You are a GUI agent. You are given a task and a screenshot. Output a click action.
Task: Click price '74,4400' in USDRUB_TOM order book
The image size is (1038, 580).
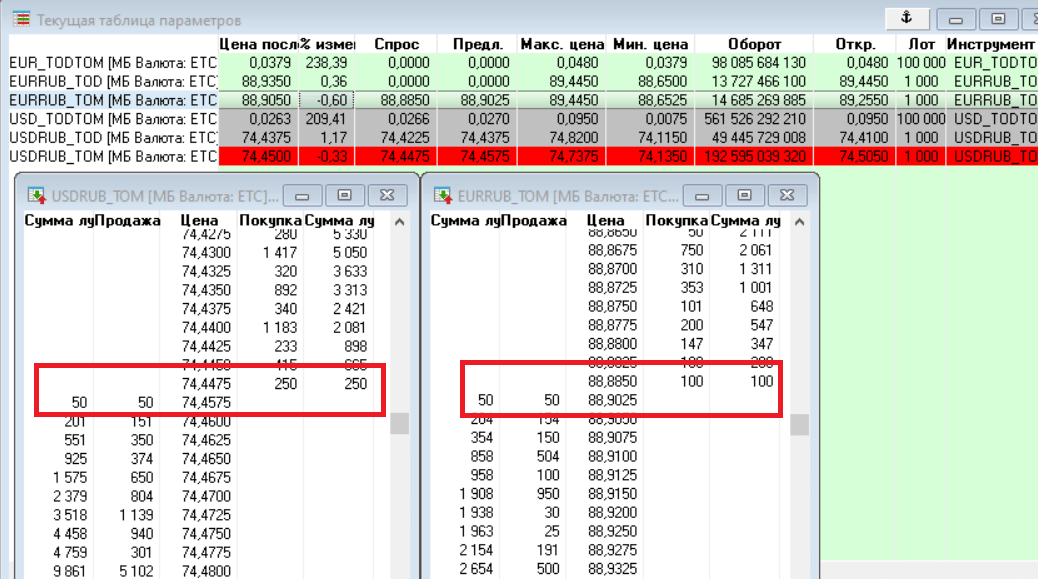(x=207, y=328)
